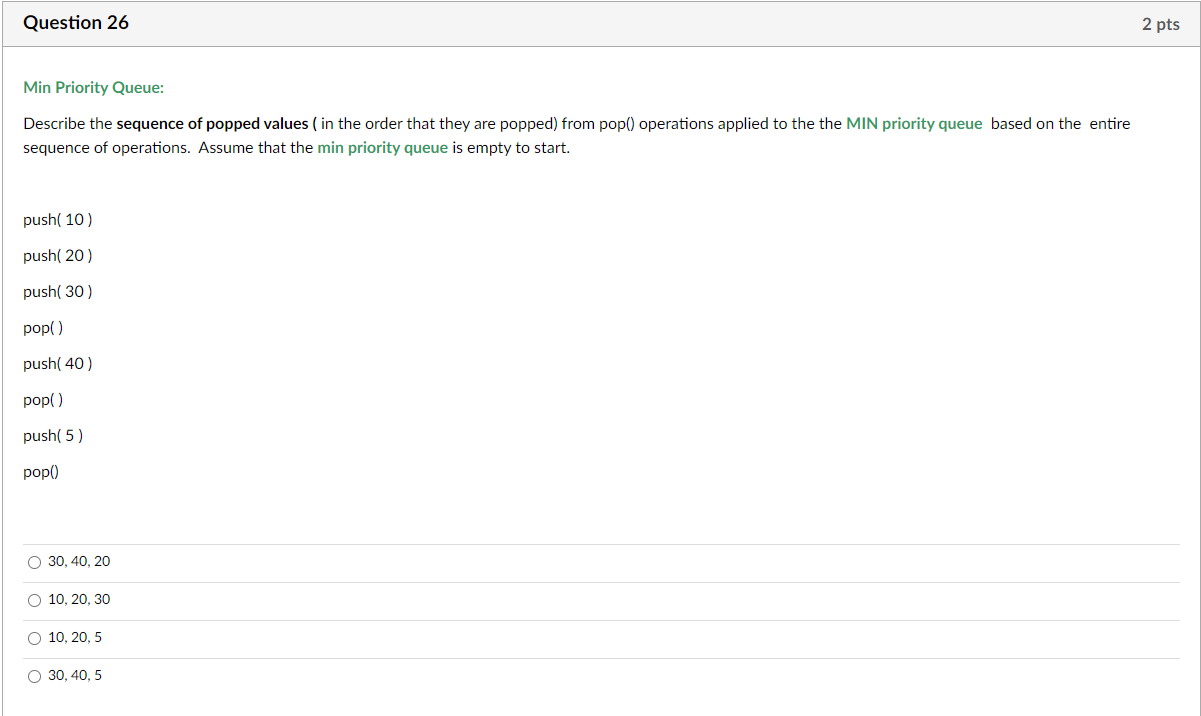Click the "push( 30 )" line
The height and width of the screenshot is (716, 1201).
(x=57, y=291)
